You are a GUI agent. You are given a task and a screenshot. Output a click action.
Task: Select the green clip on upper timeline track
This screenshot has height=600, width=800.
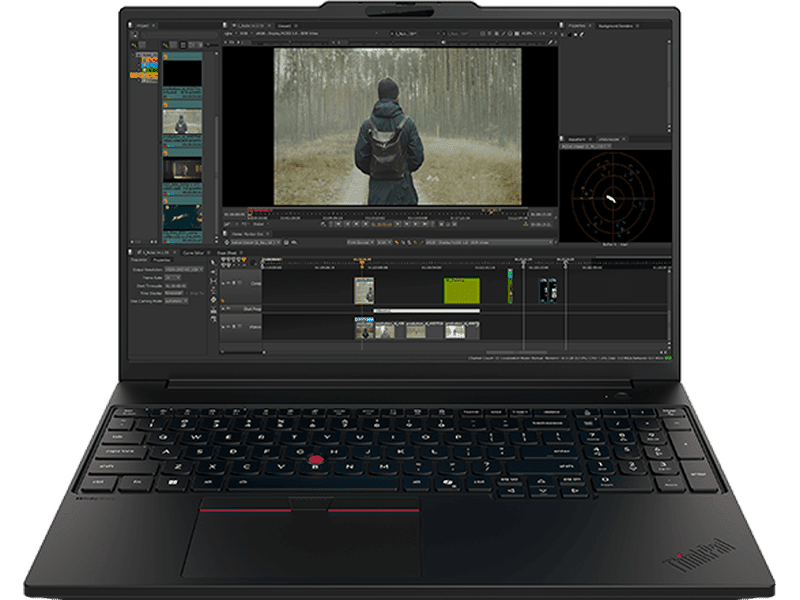(x=462, y=291)
